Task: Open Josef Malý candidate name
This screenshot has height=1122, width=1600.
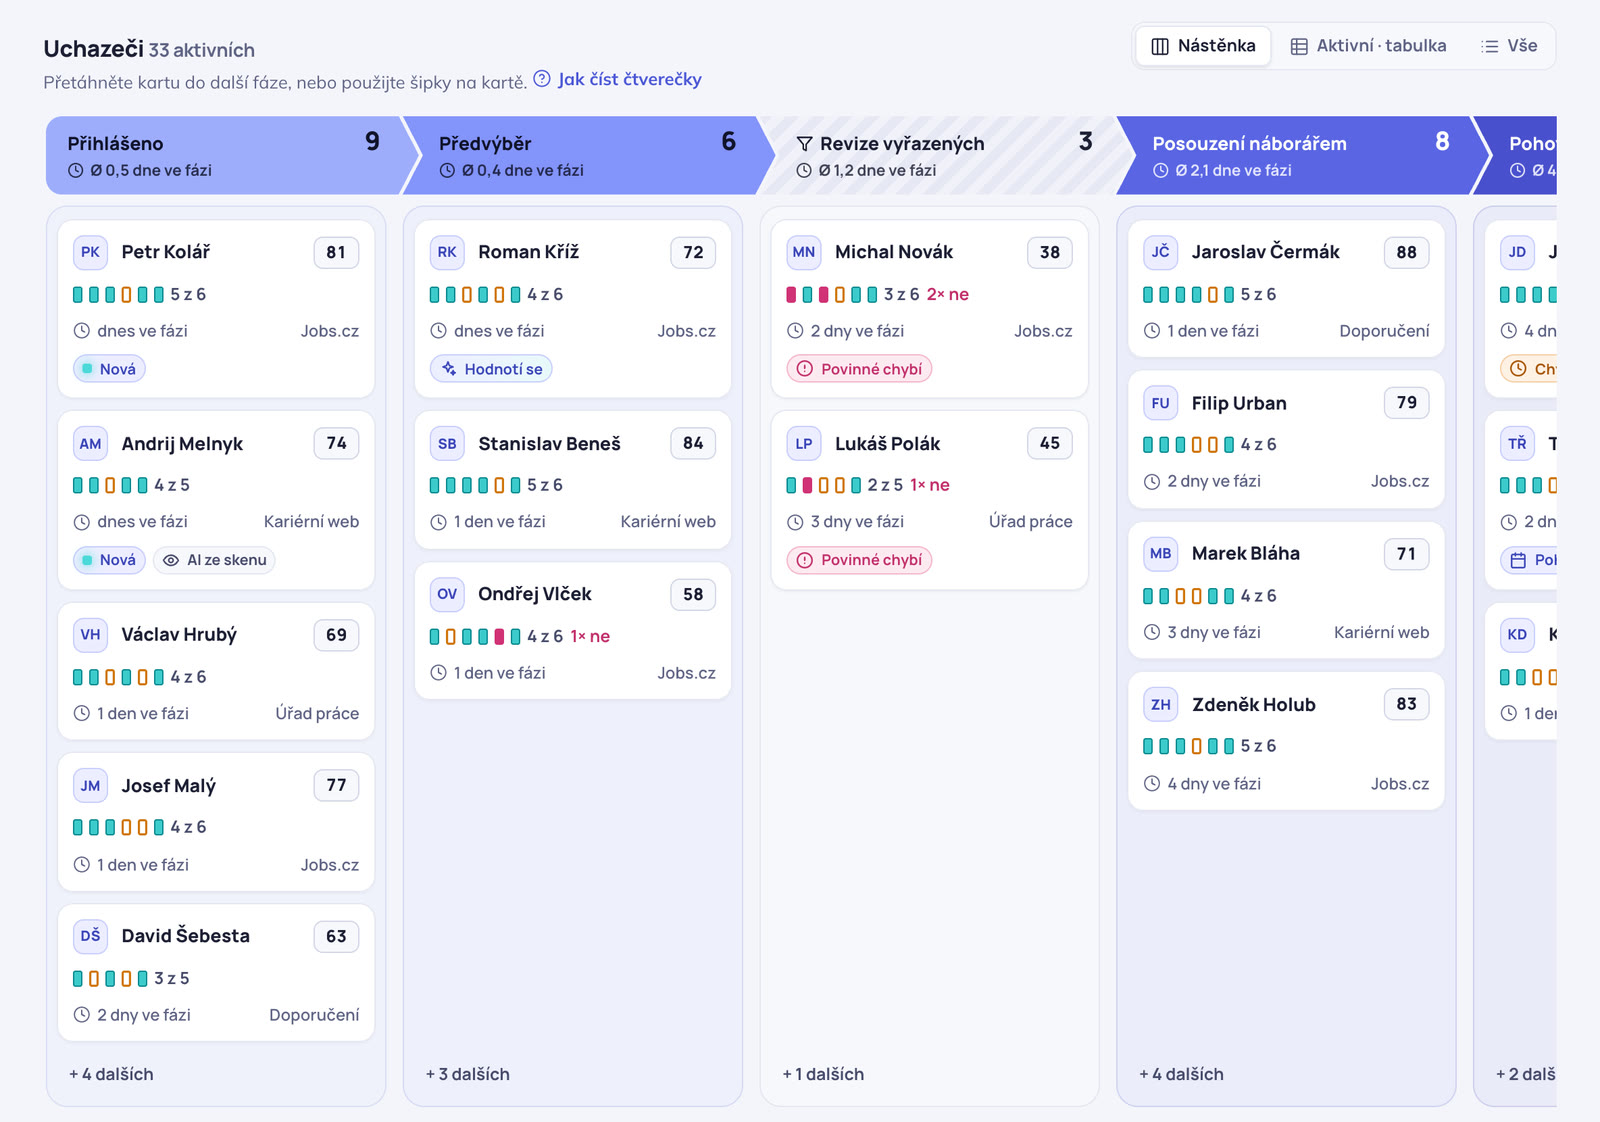Action: (x=168, y=786)
